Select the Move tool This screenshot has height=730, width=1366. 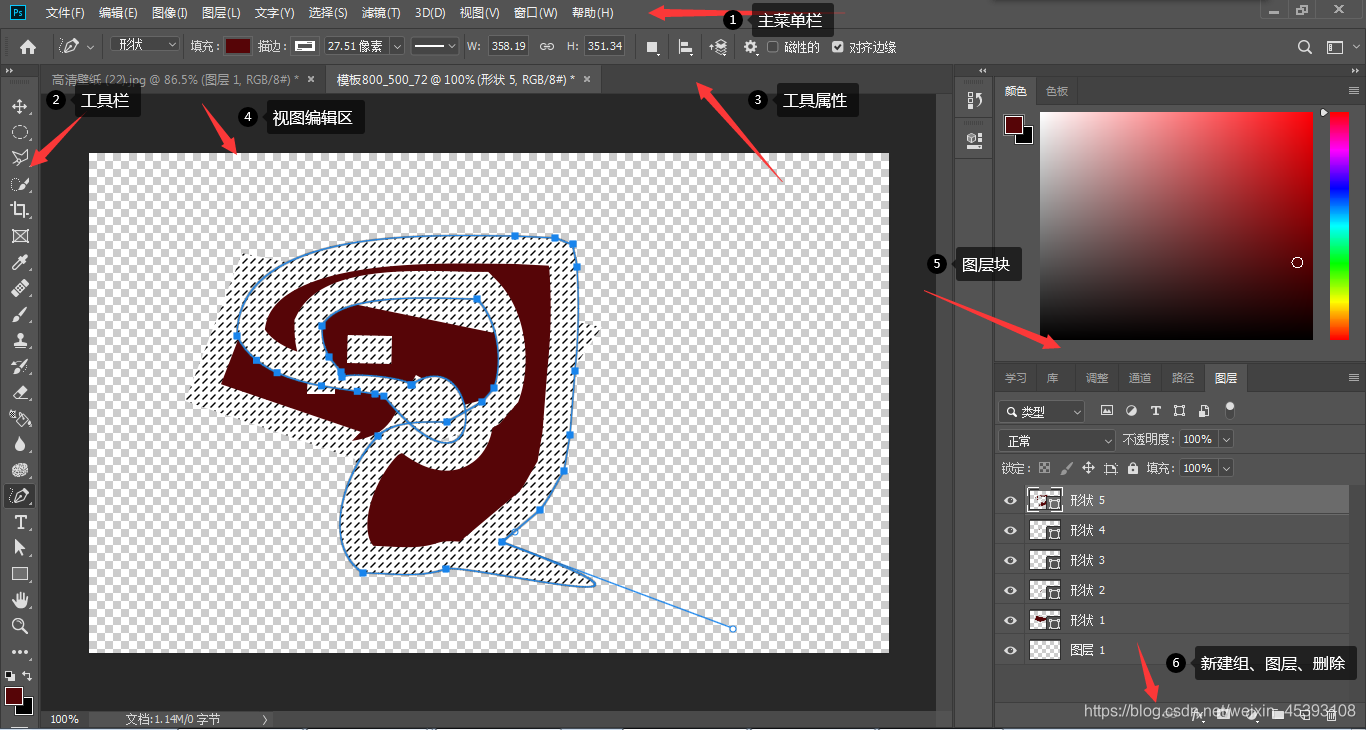[x=19, y=106]
